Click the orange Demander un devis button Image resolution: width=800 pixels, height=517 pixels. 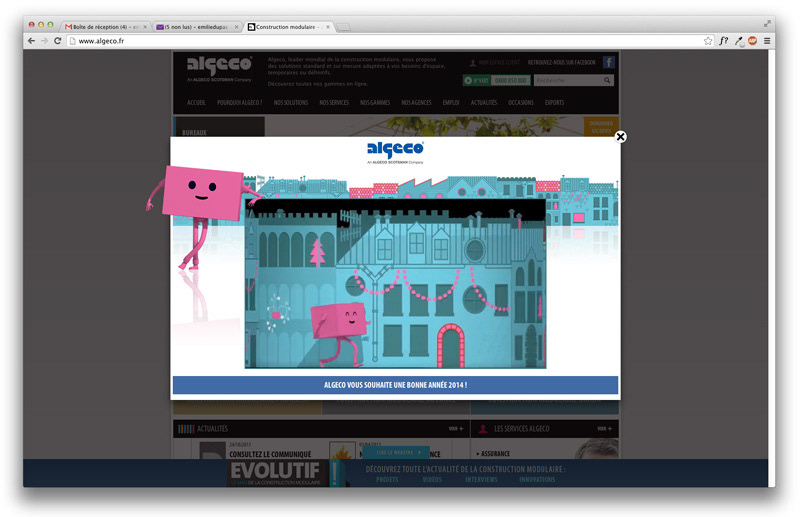coord(601,127)
